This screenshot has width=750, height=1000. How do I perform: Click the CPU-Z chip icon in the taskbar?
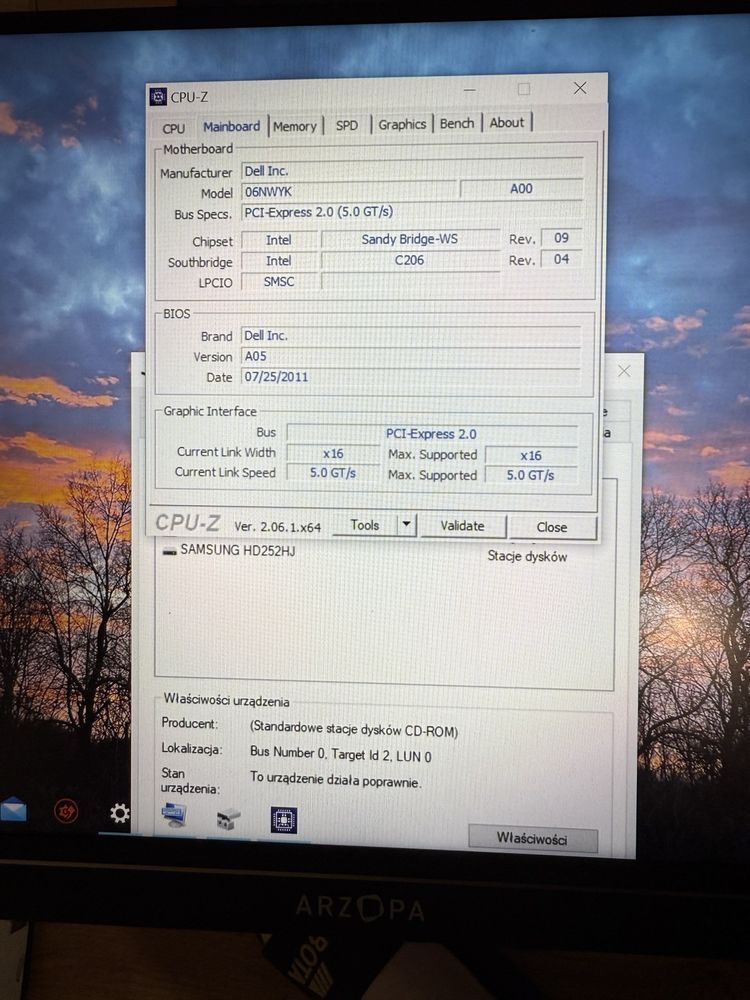coord(284,820)
